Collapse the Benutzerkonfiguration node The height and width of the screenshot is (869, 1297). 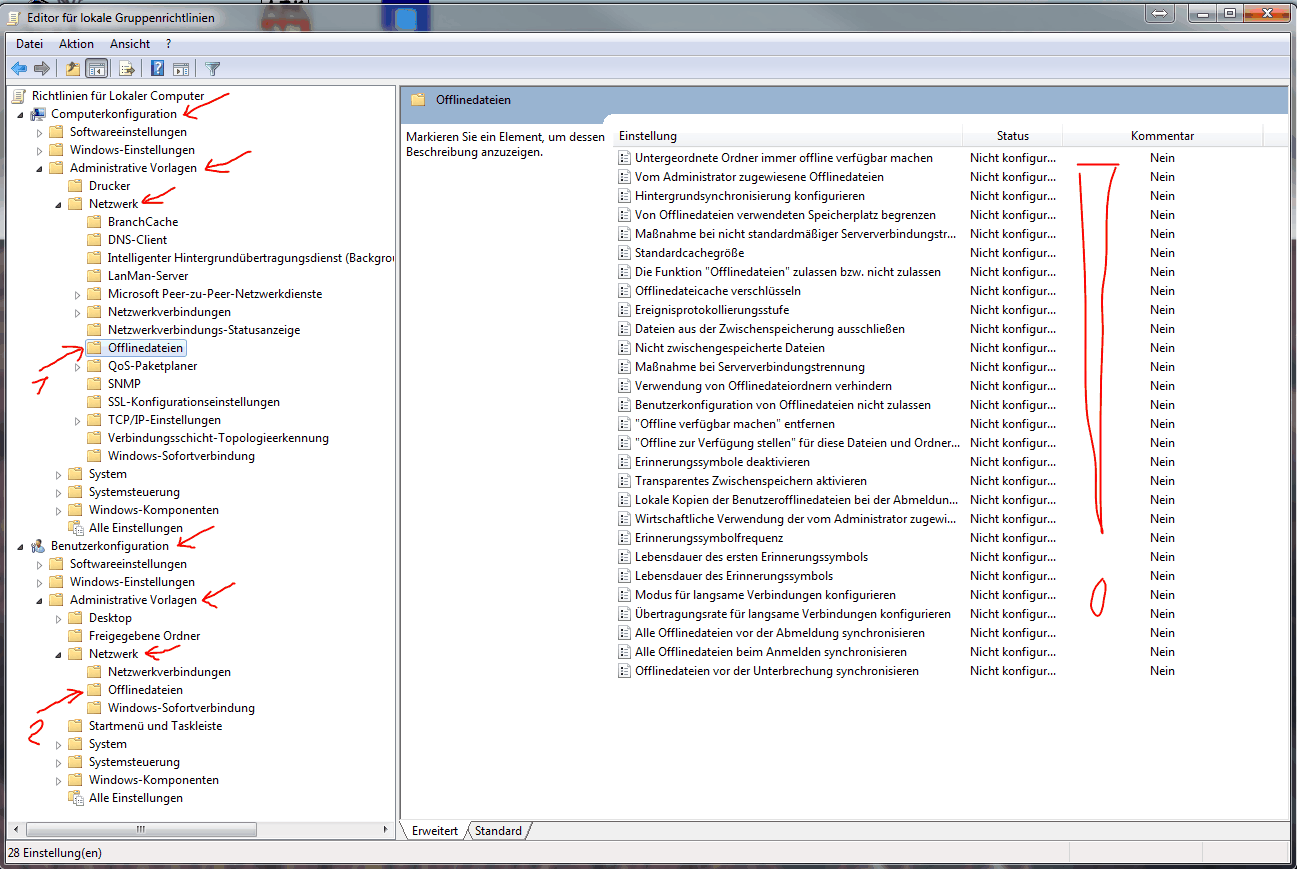[x=21, y=546]
